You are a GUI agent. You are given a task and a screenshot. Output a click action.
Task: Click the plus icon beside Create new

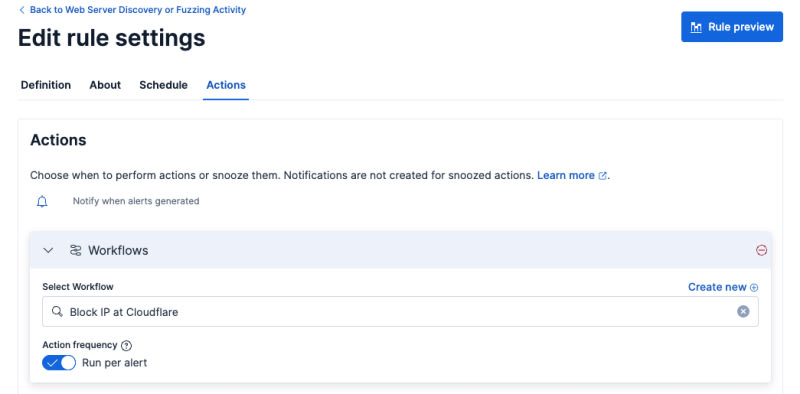click(x=754, y=287)
